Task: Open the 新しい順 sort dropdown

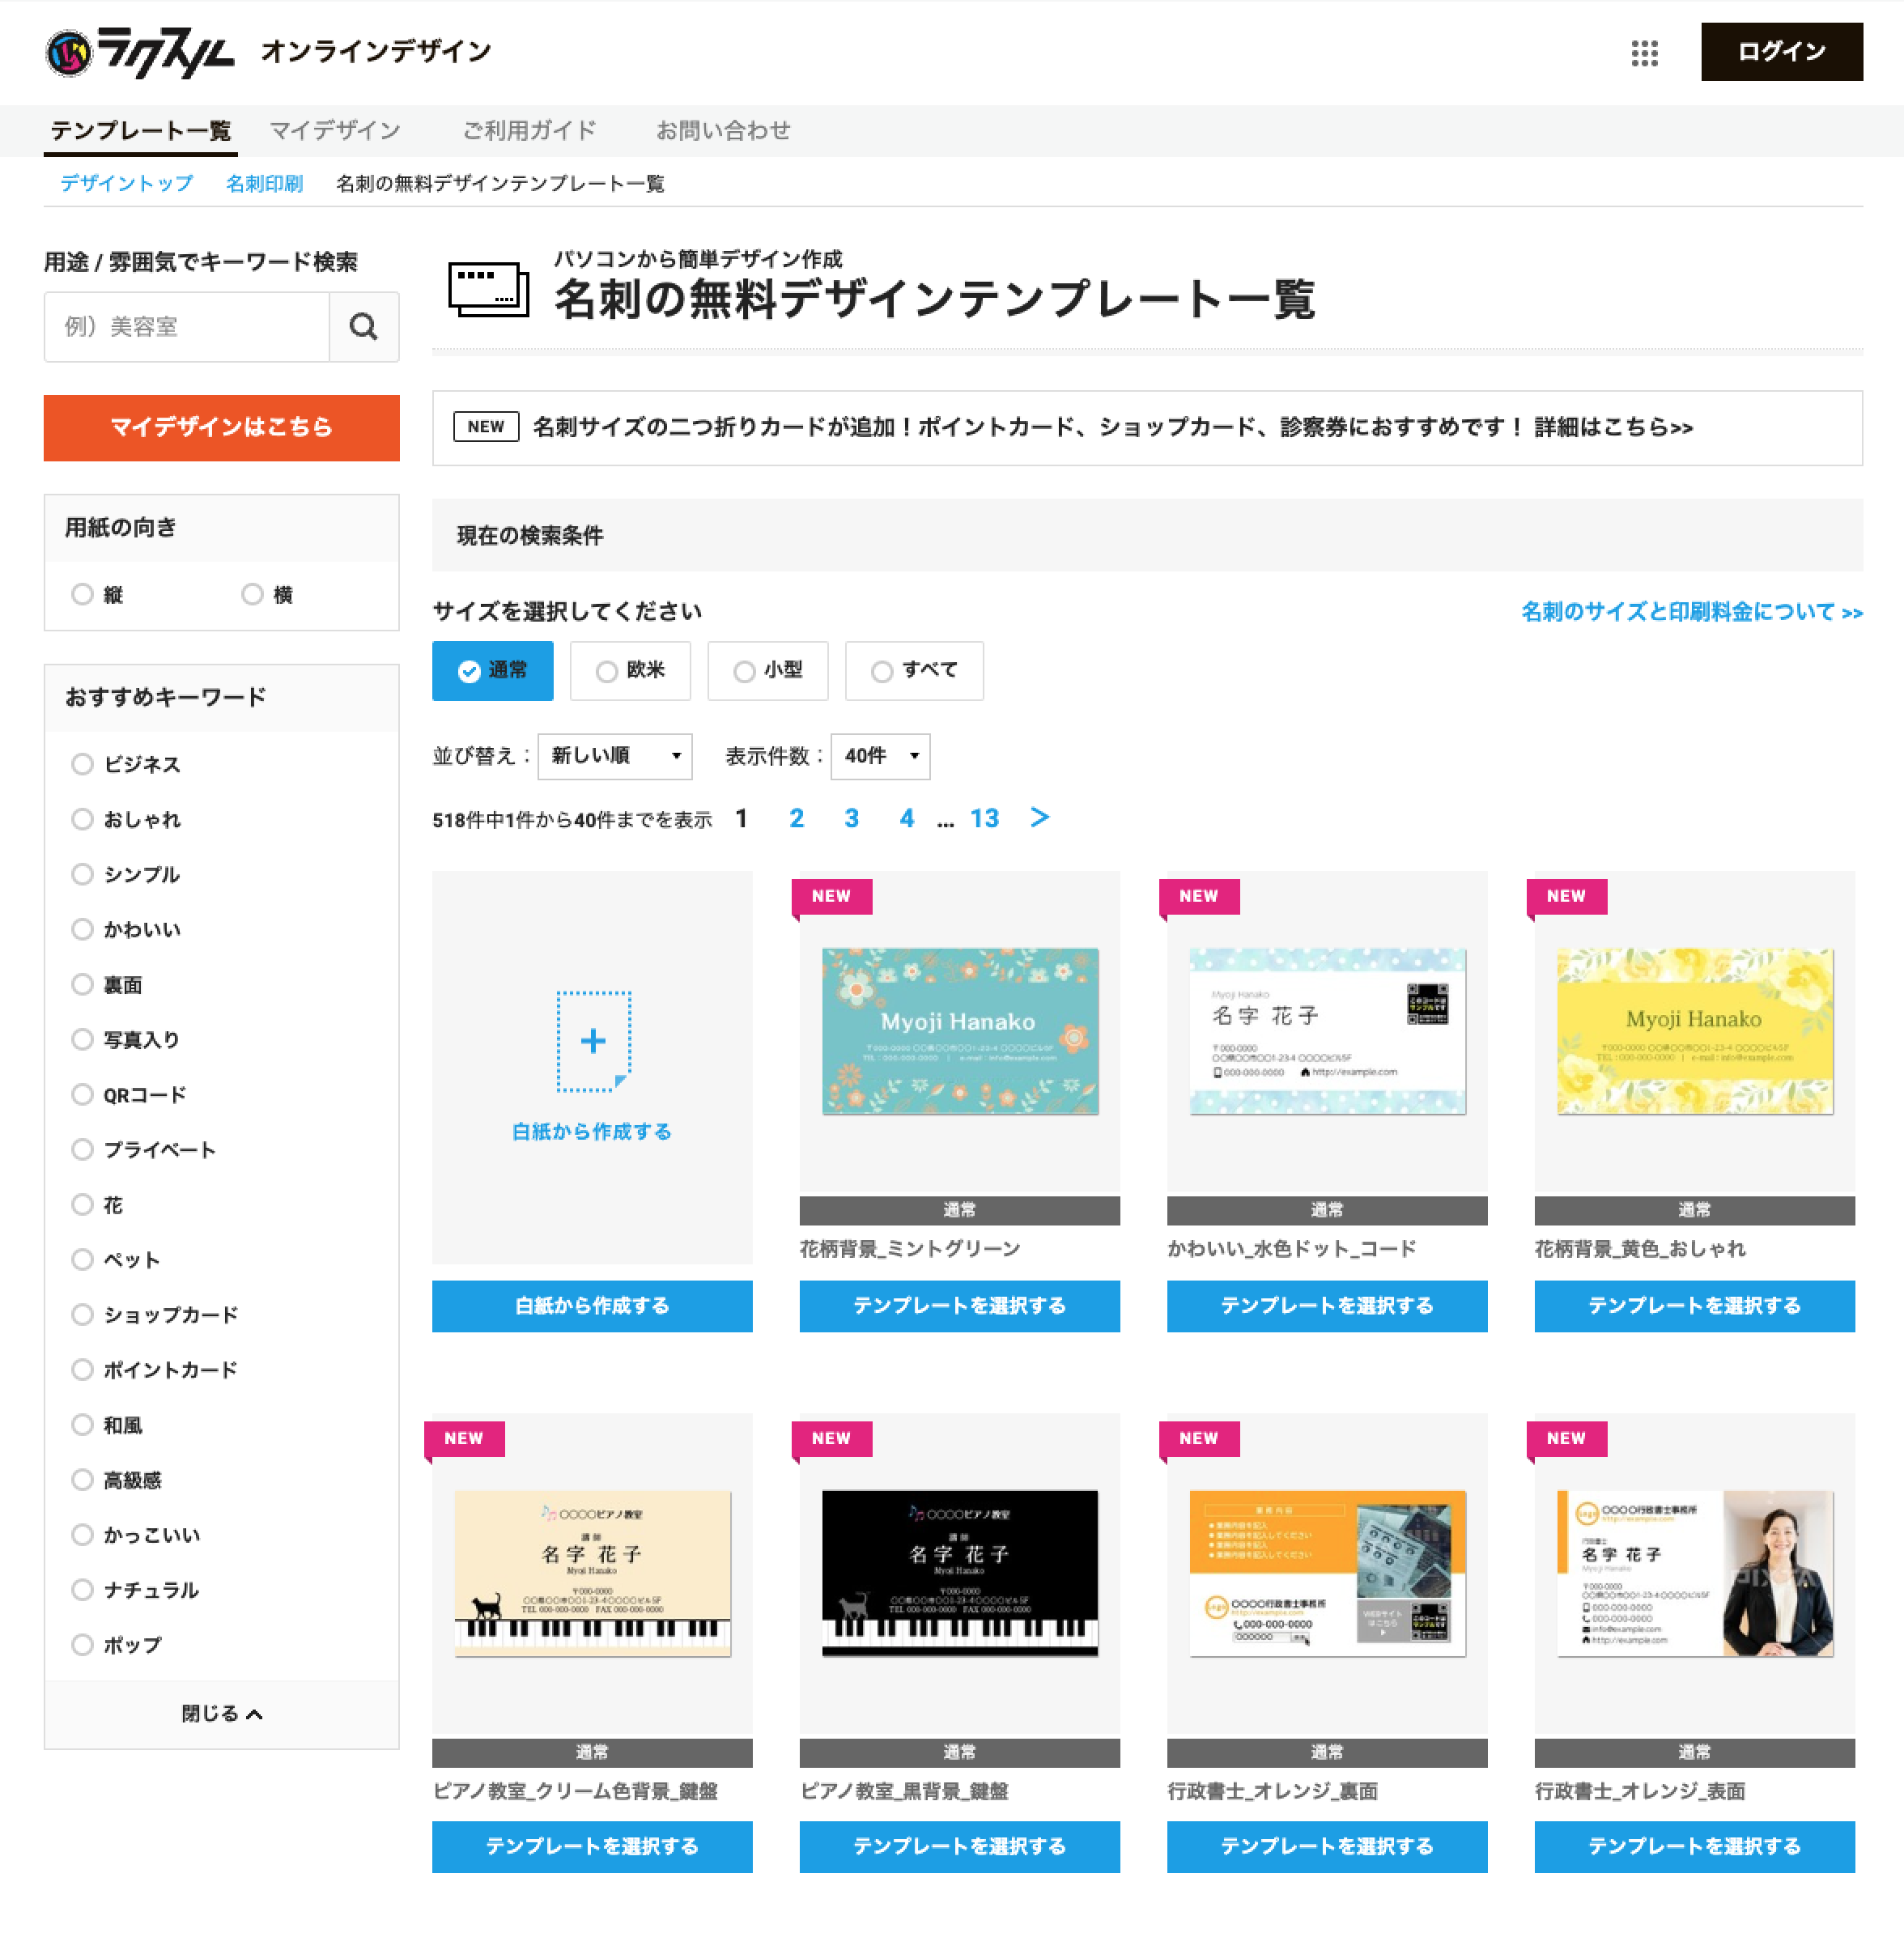Action: point(614,757)
